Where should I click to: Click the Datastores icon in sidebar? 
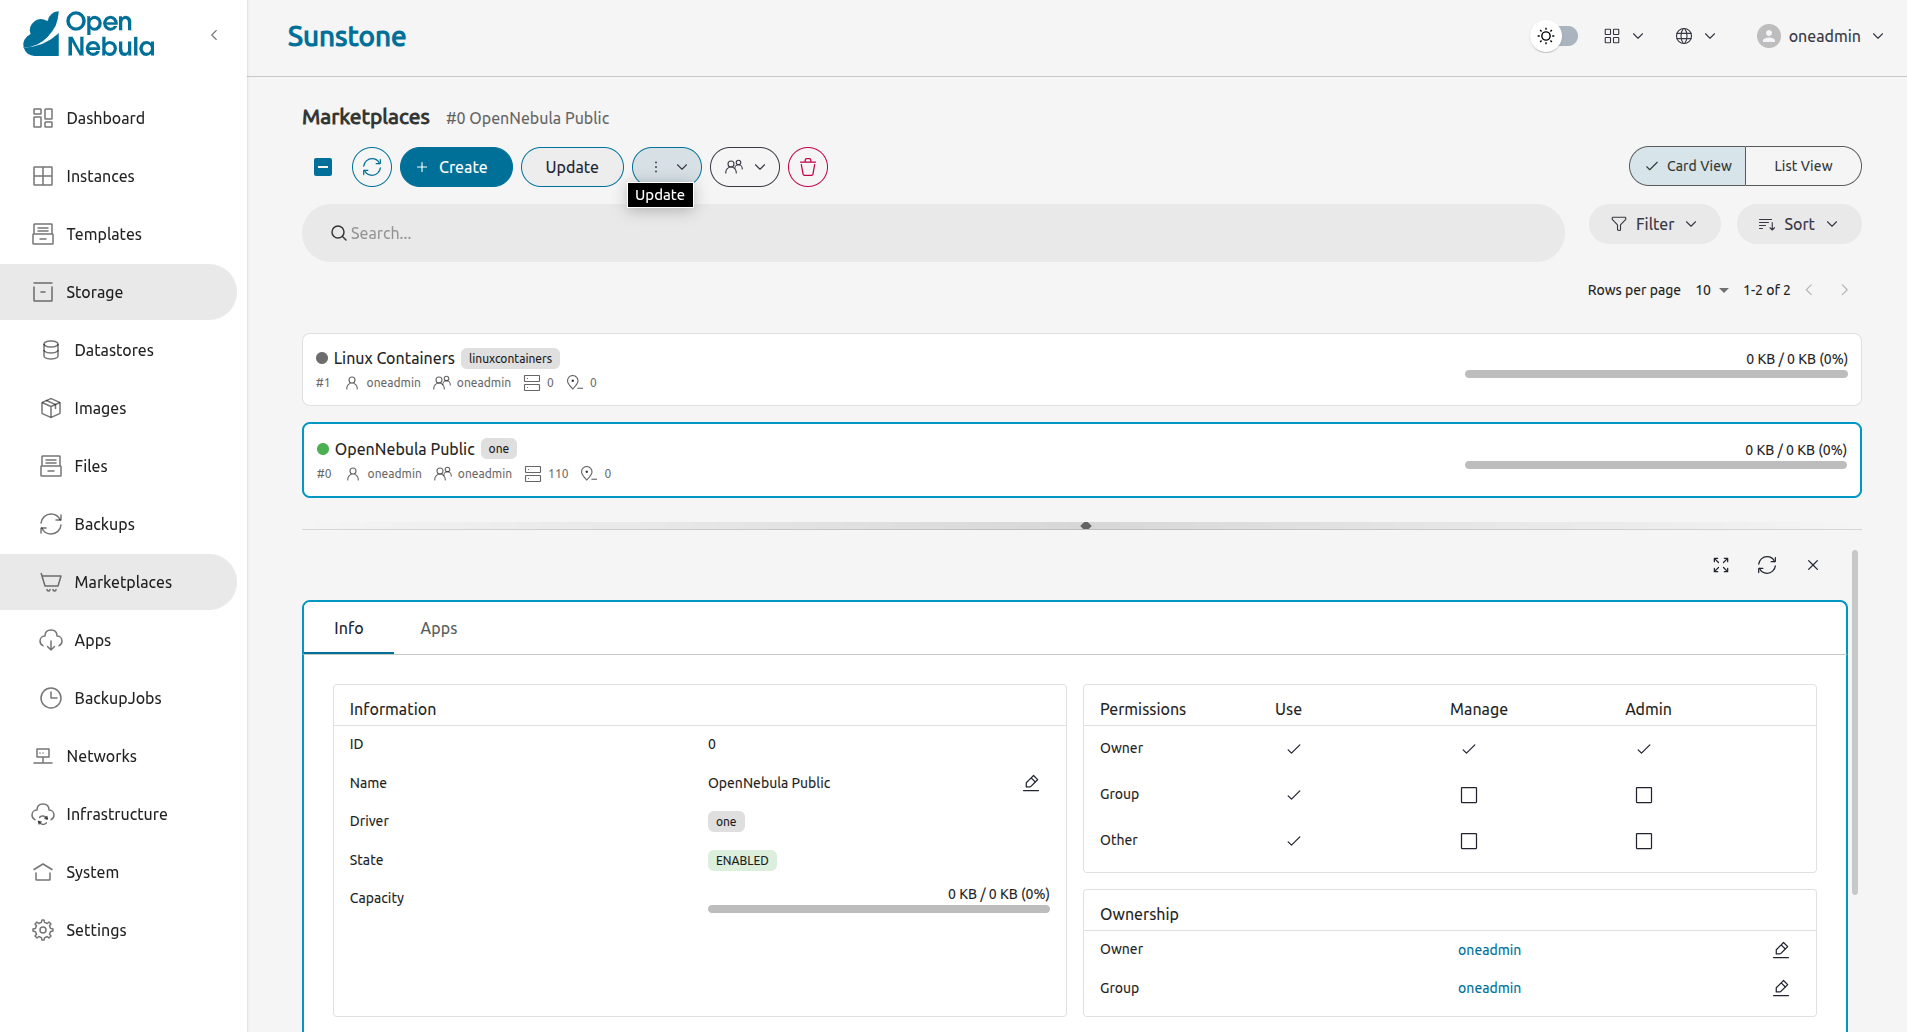coord(51,350)
